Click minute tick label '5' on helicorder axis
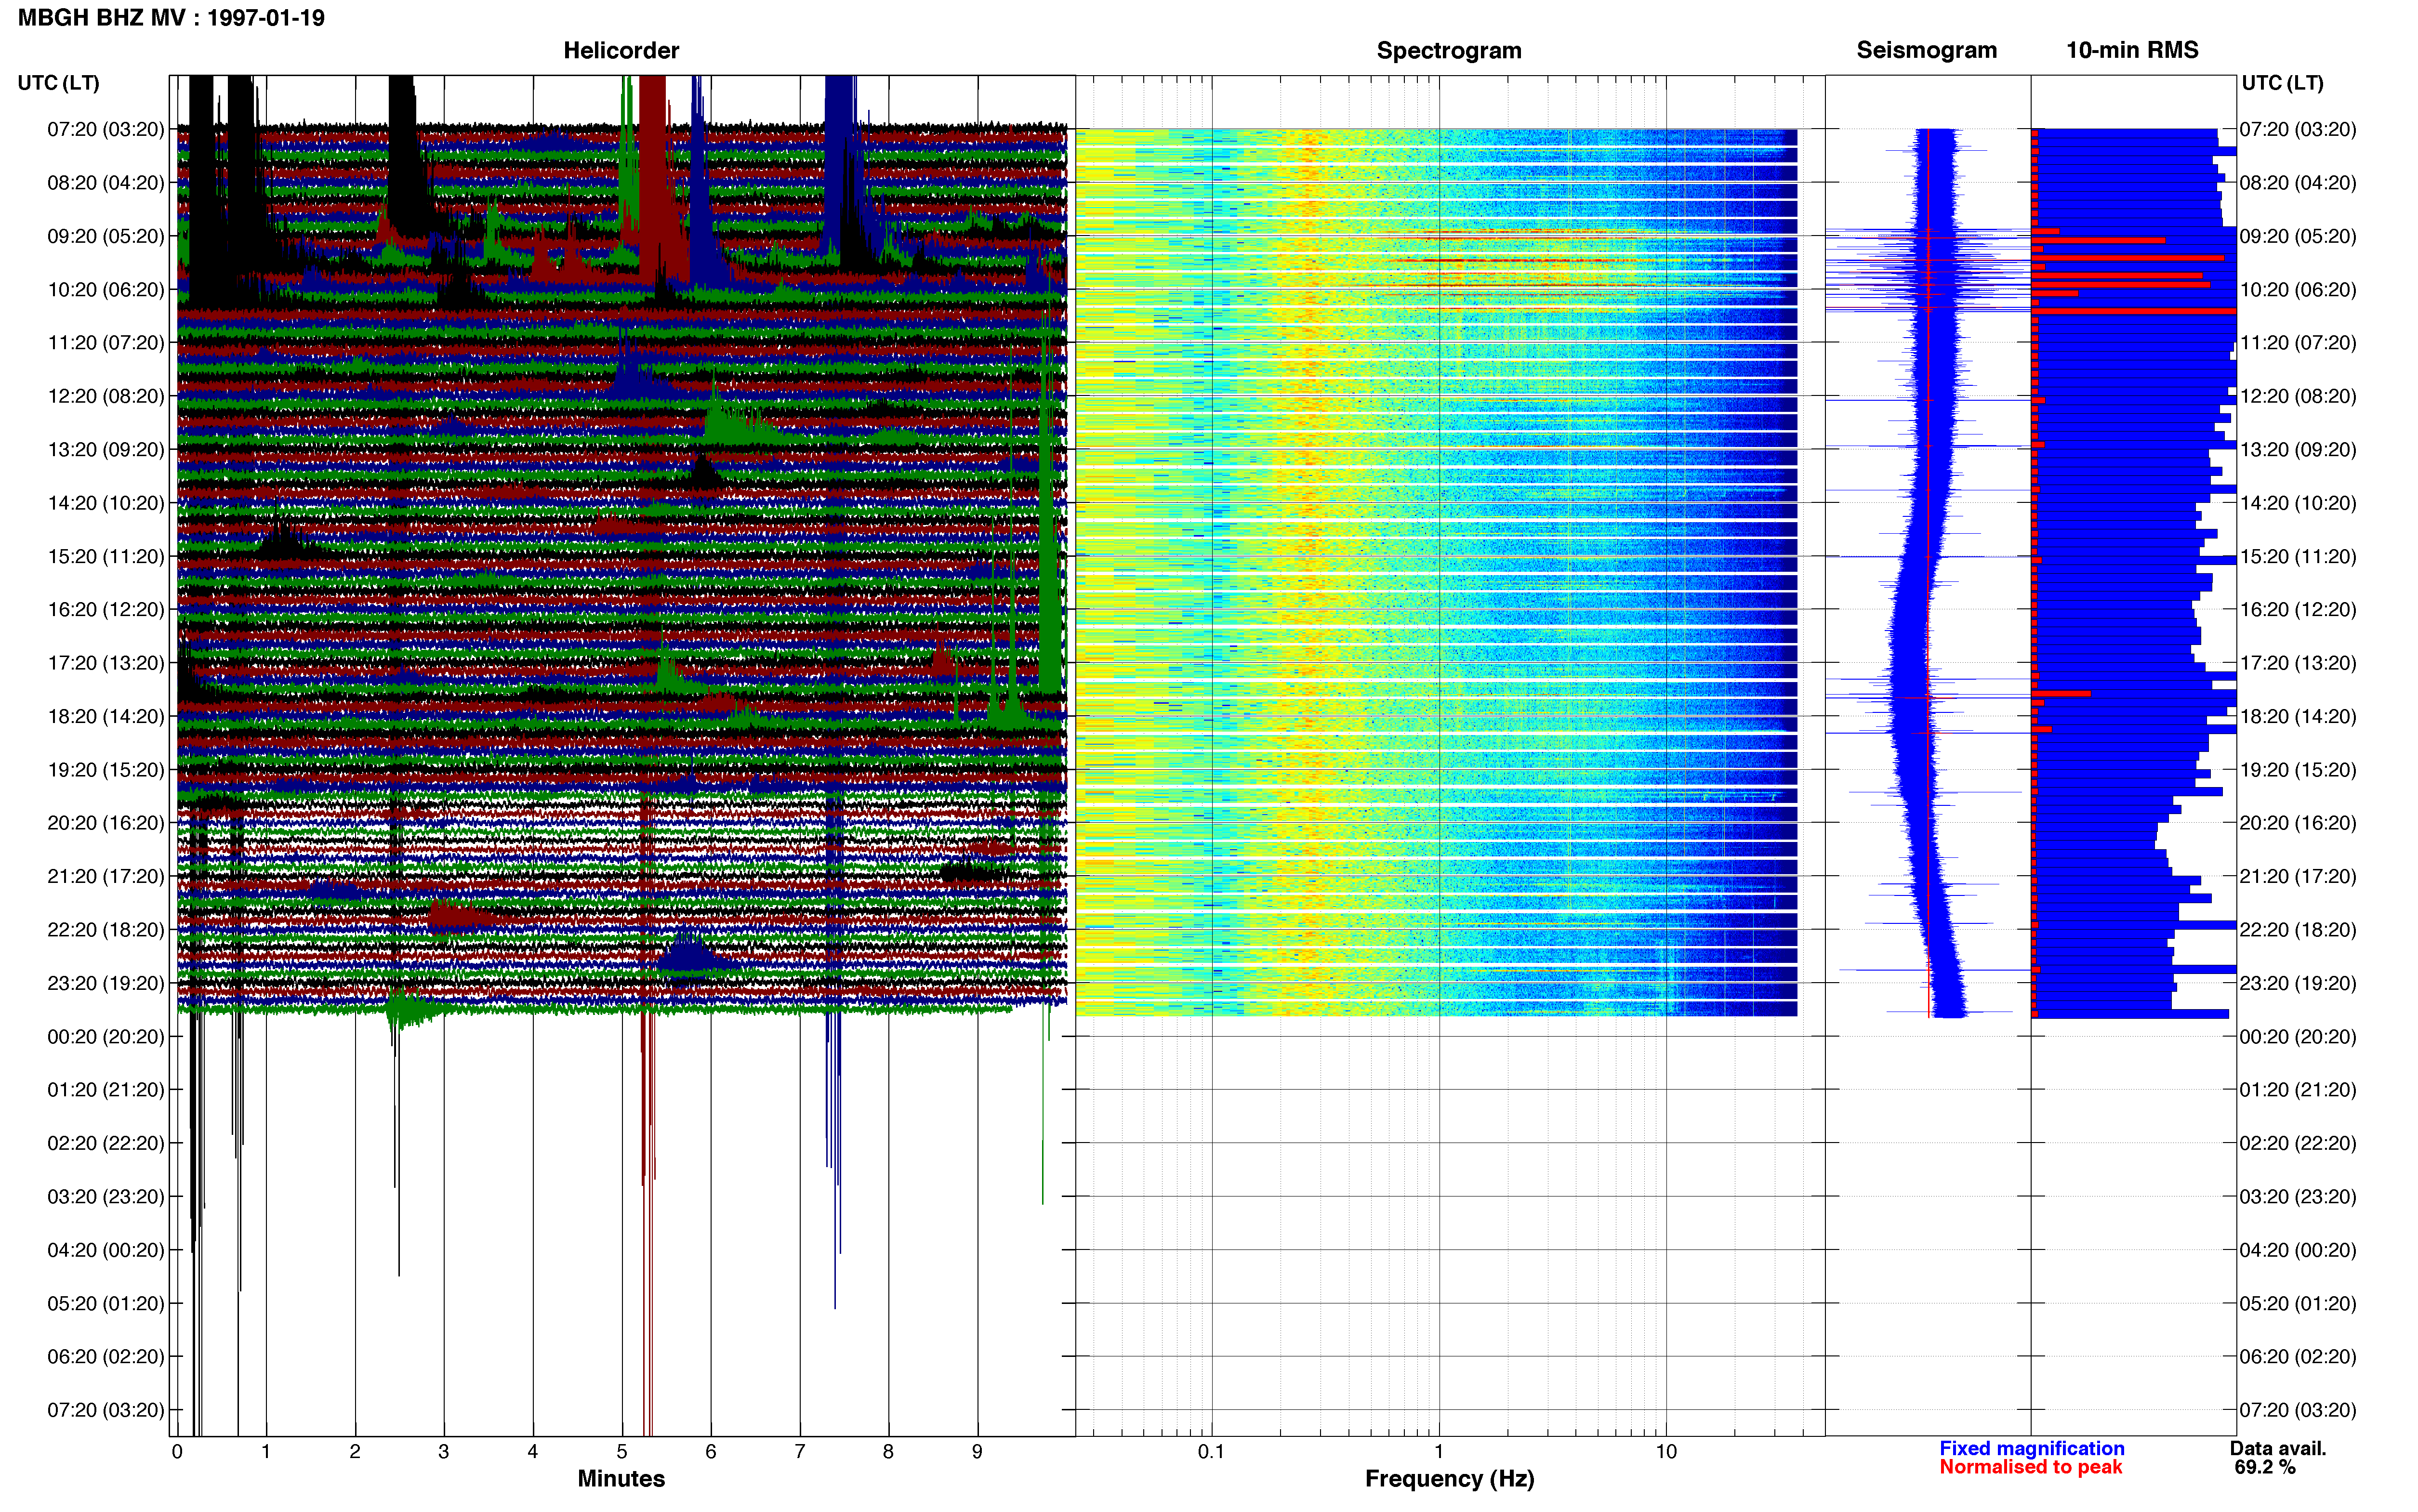This screenshot has width=2418, height=1512. [x=622, y=1452]
